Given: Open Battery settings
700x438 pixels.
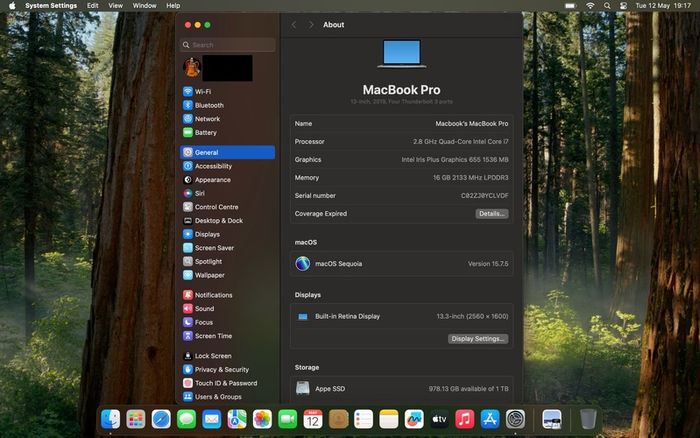Looking at the screenshot, I should pos(228,133).
